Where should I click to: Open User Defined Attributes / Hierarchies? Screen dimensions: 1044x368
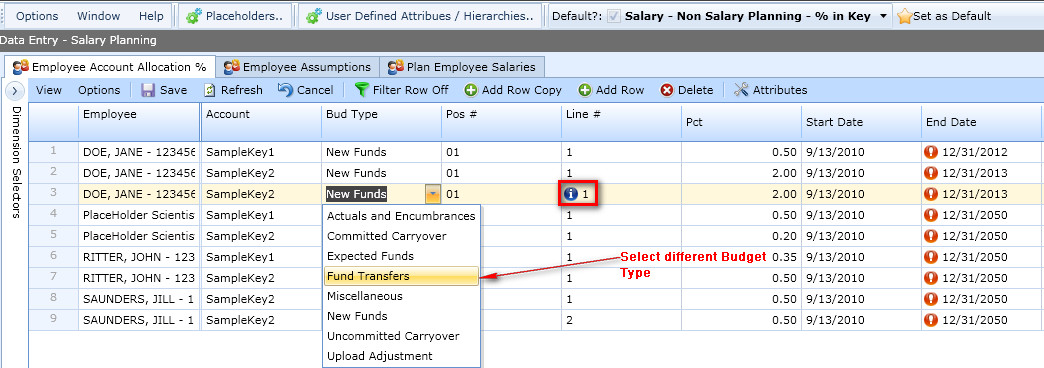(x=419, y=16)
